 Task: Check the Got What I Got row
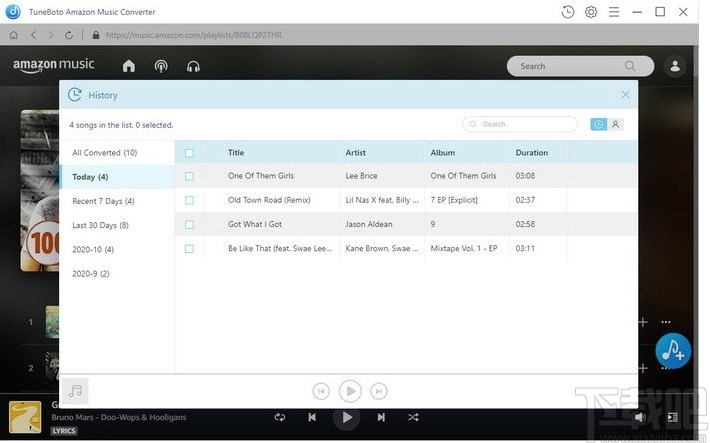(189, 224)
